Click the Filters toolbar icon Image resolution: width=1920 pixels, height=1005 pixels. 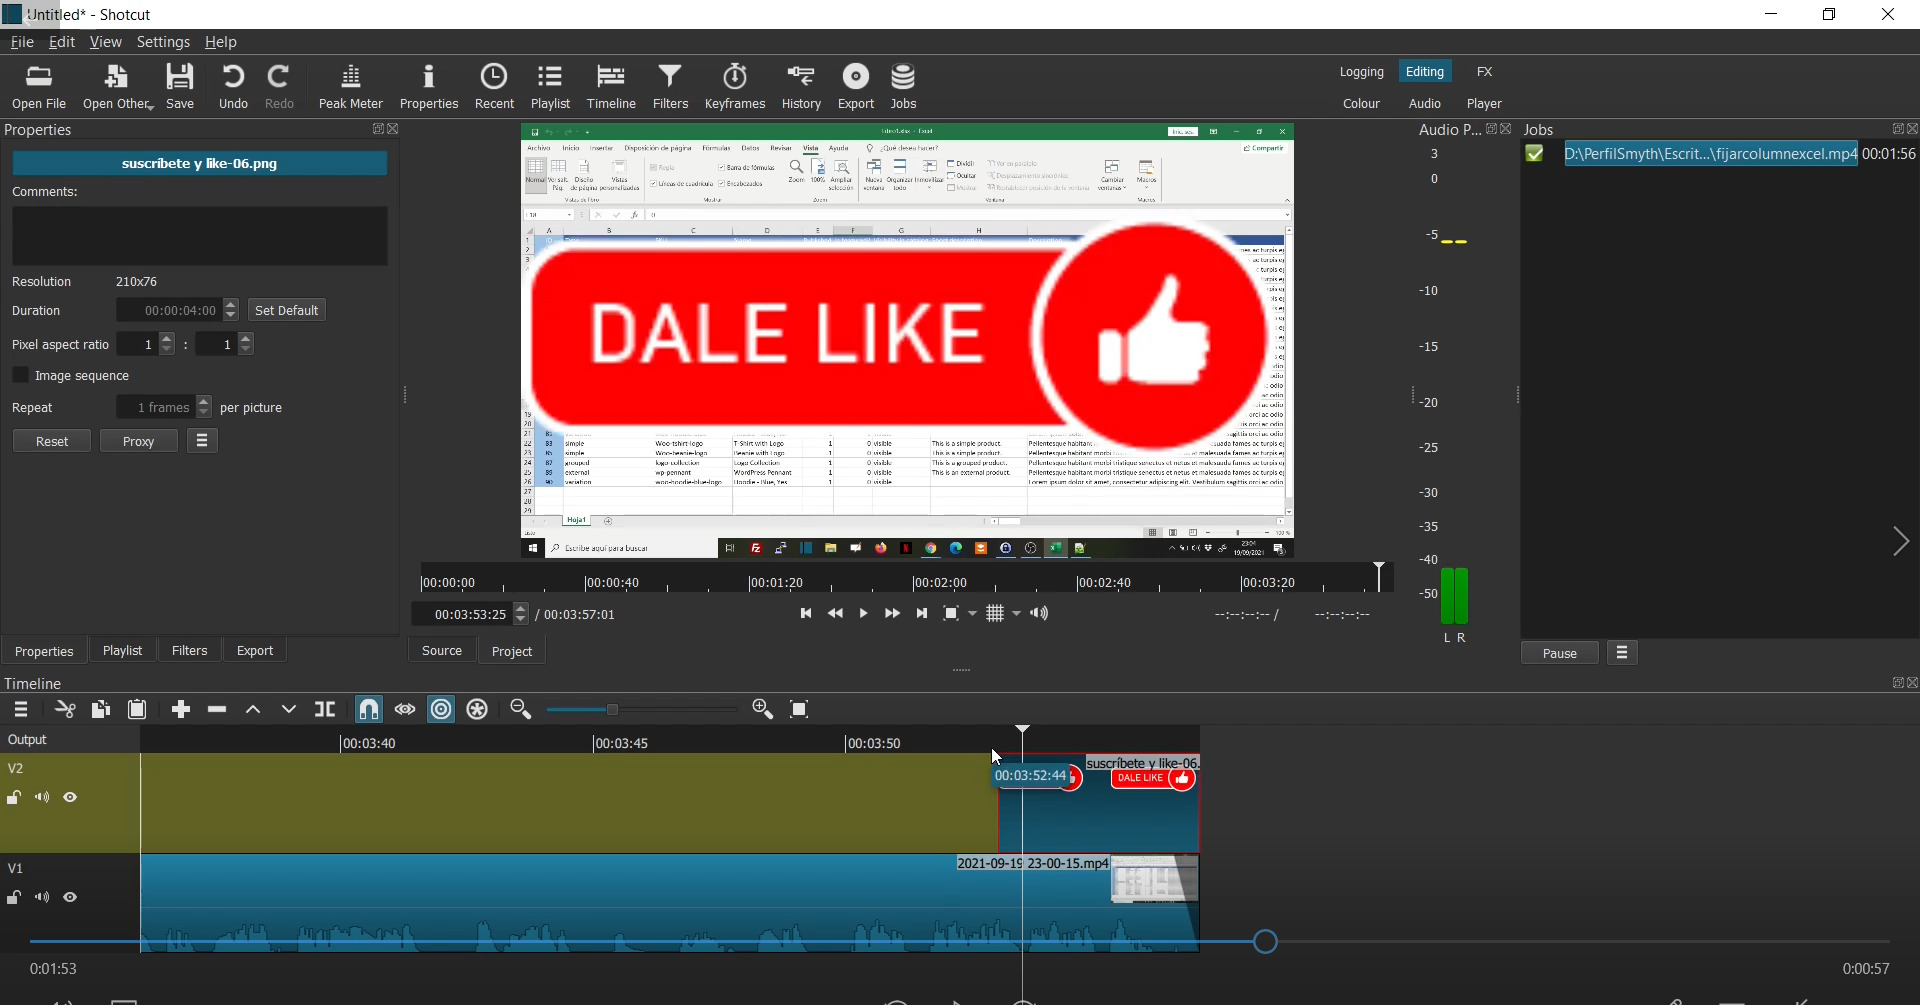point(670,87)
